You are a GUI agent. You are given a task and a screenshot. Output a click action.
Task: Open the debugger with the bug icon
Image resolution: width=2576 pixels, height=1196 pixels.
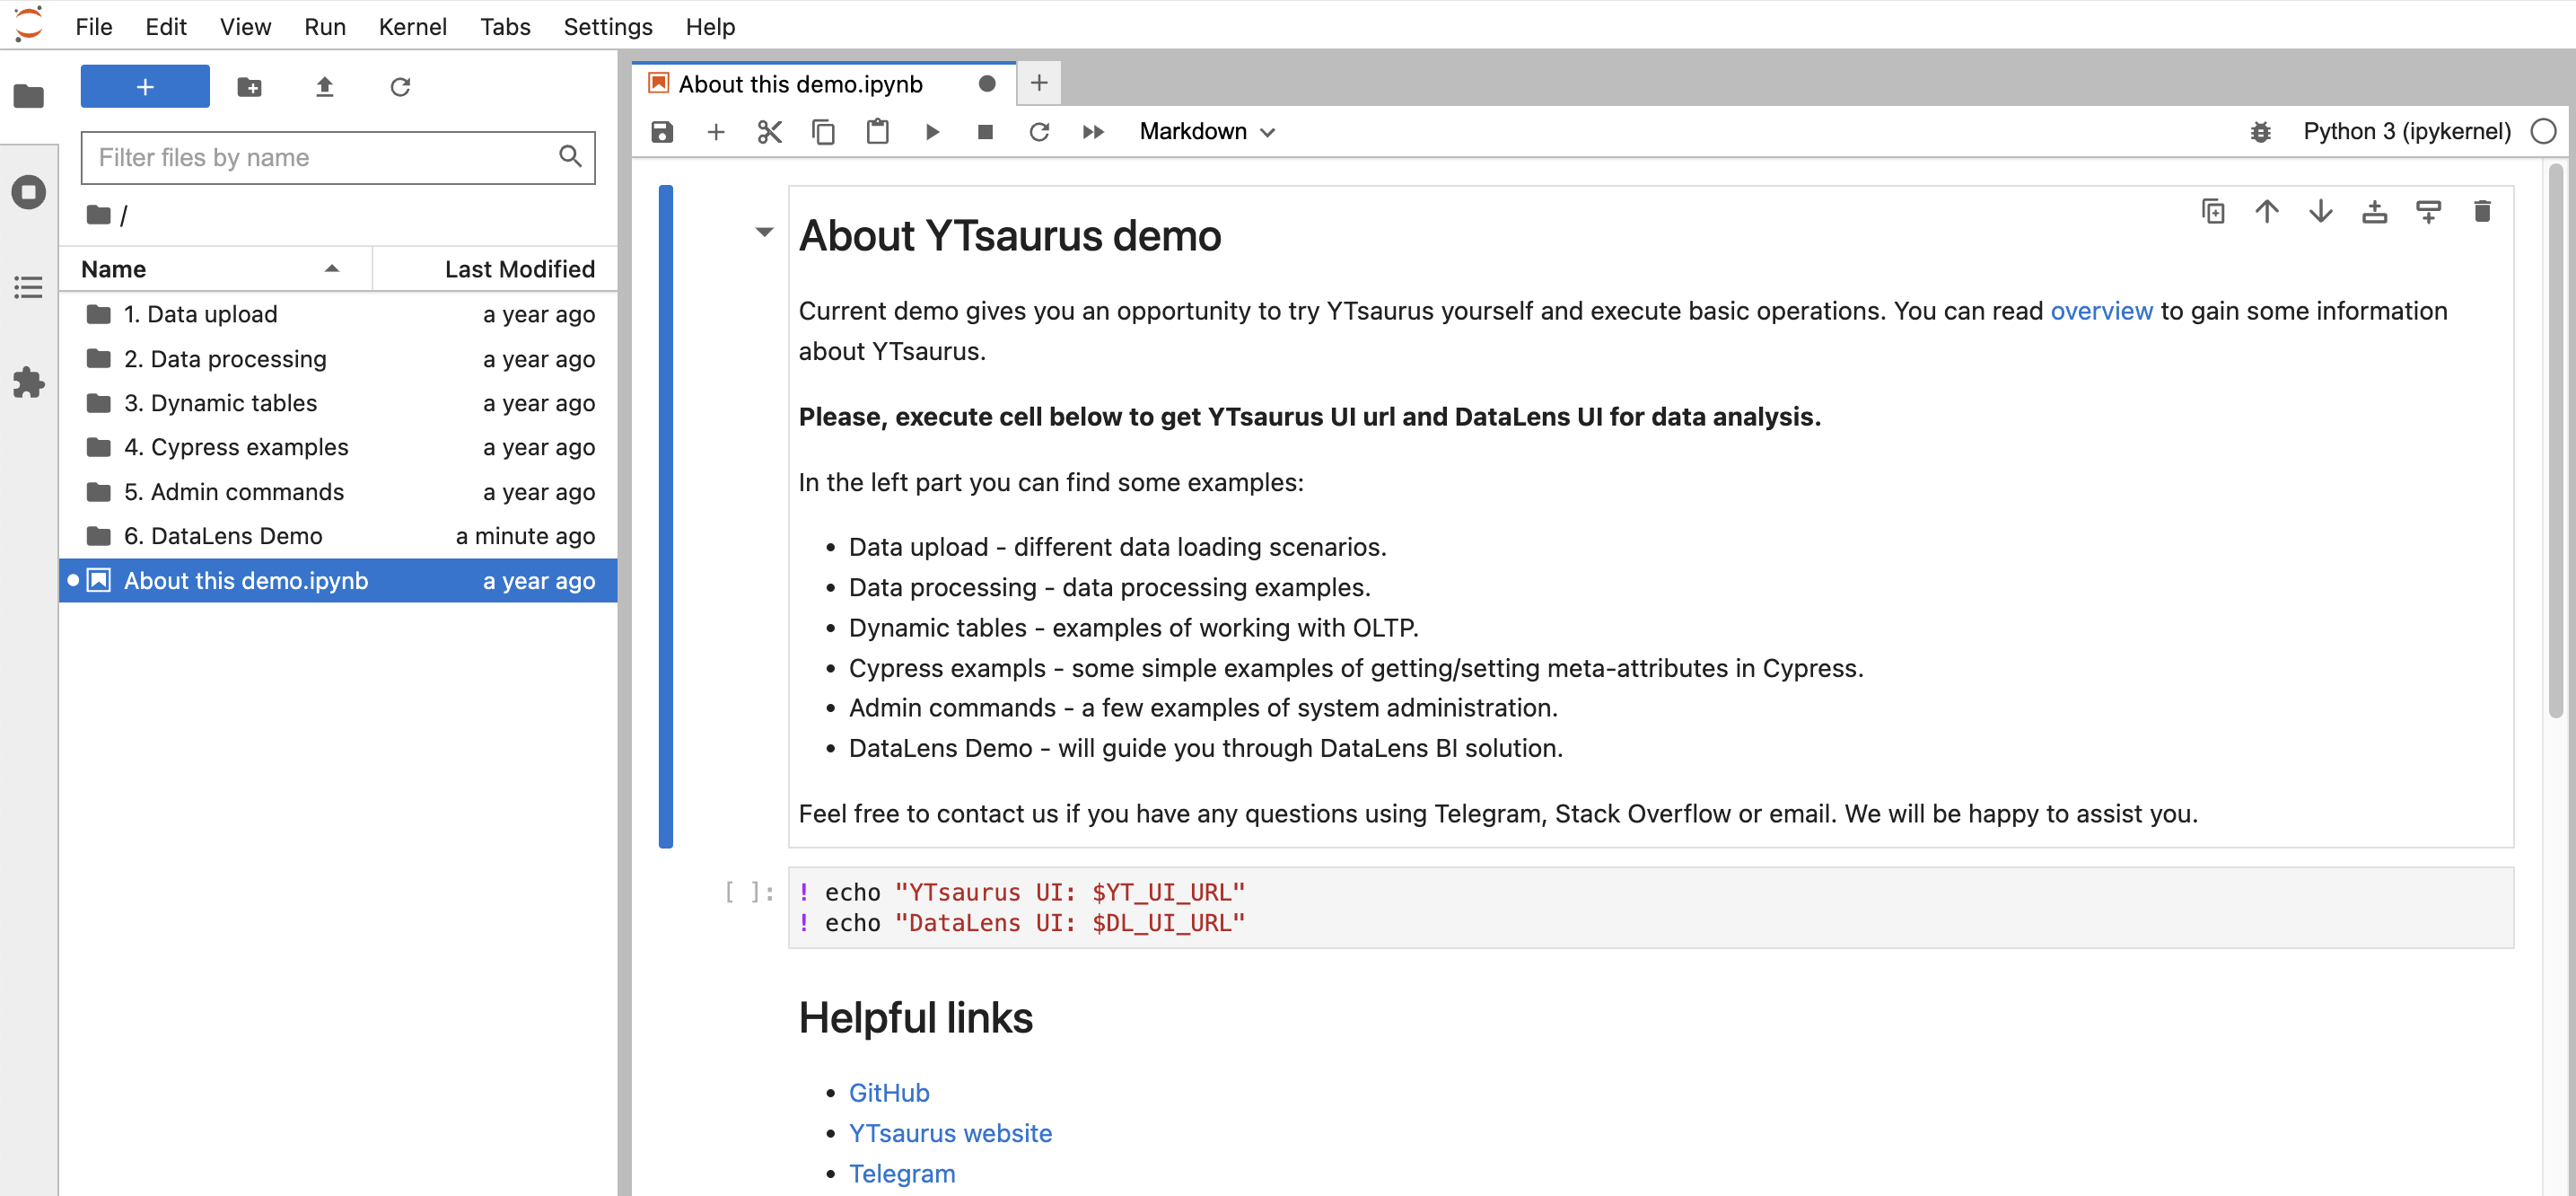click(2261, 131)
